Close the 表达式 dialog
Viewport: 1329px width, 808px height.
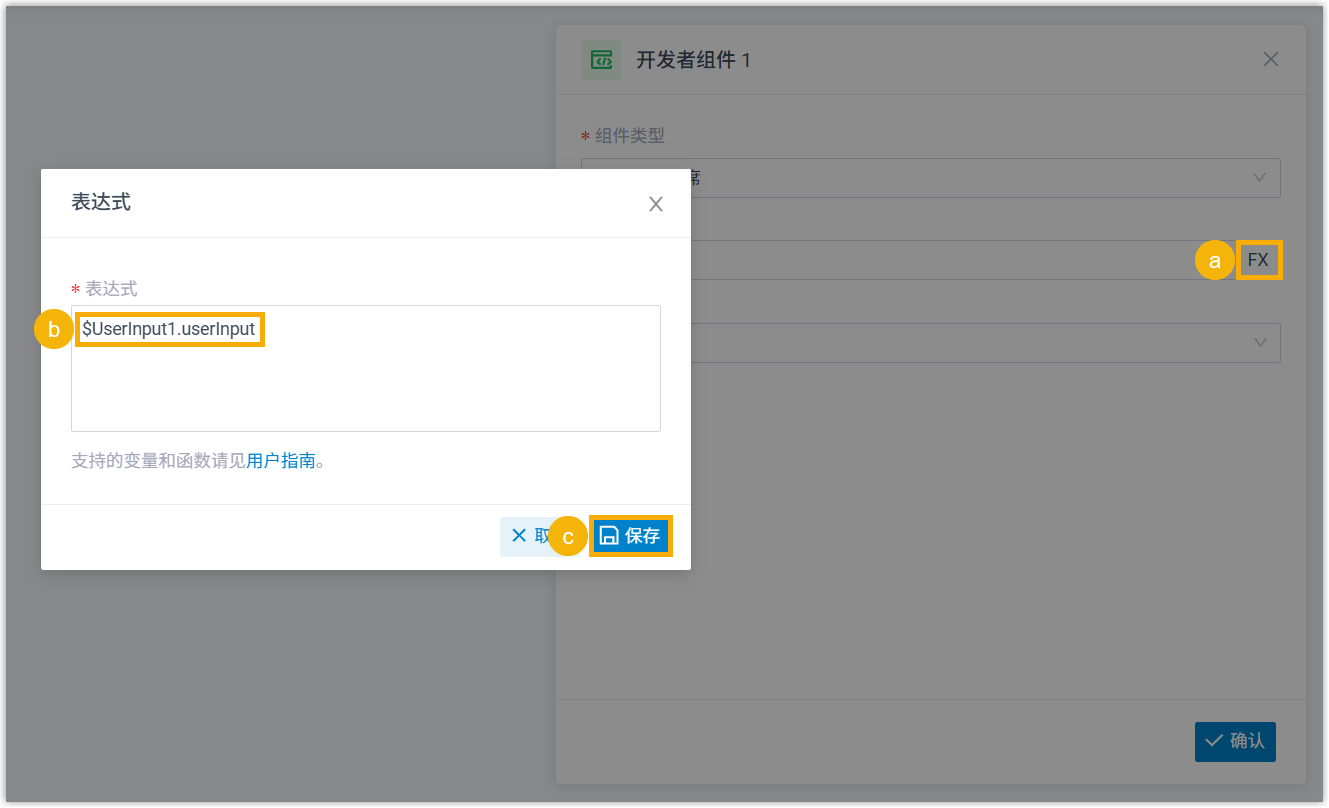tap(656, 204)
